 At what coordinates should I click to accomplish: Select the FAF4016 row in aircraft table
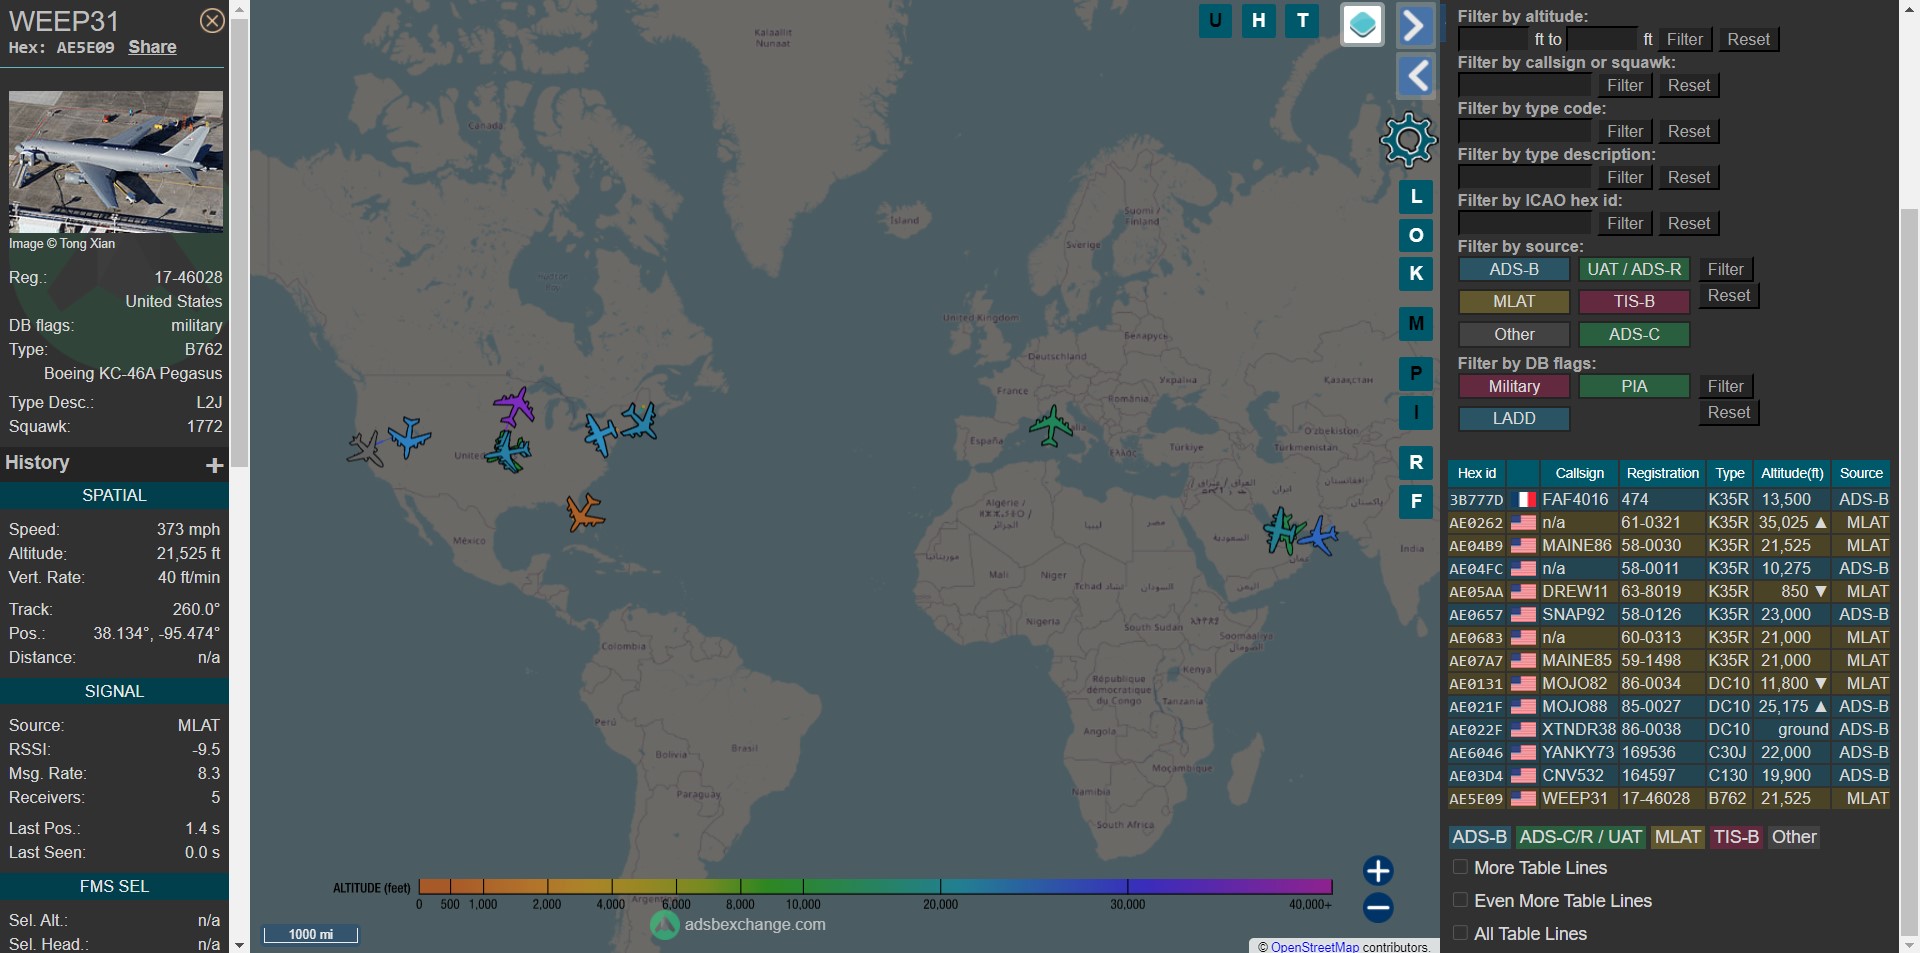tap(1668, 499)
